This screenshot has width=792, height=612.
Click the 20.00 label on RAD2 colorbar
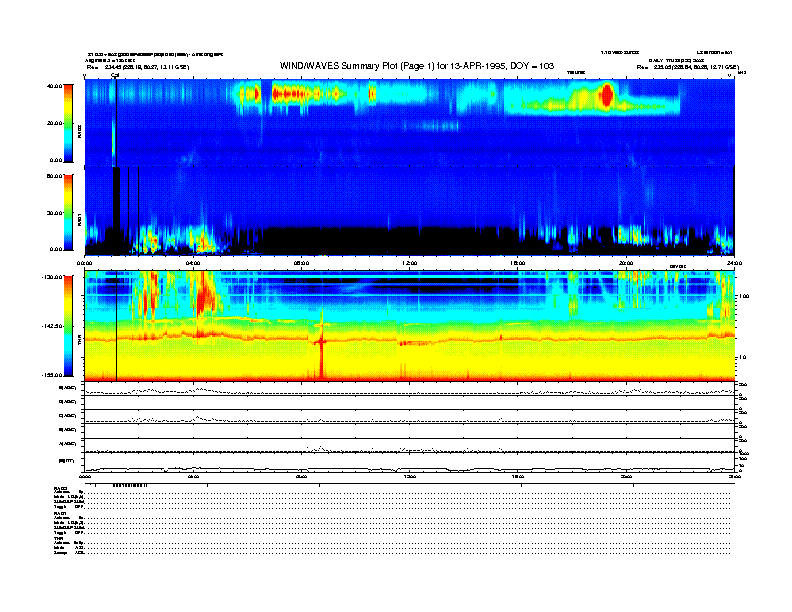coord(54,123)
